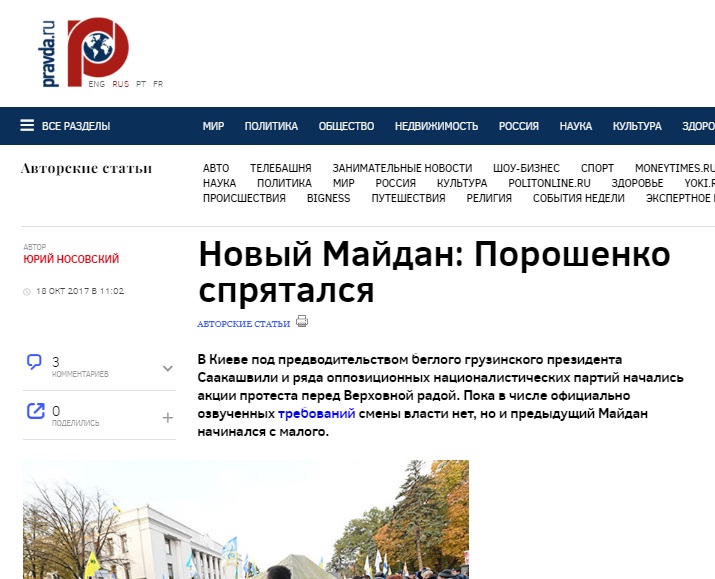Open the ШОУ-БИЗНЕС subsection

[526, 168]
